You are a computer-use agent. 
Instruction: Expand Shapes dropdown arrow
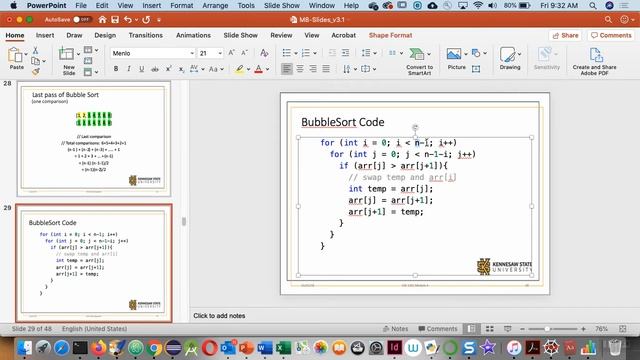(485, 53)
